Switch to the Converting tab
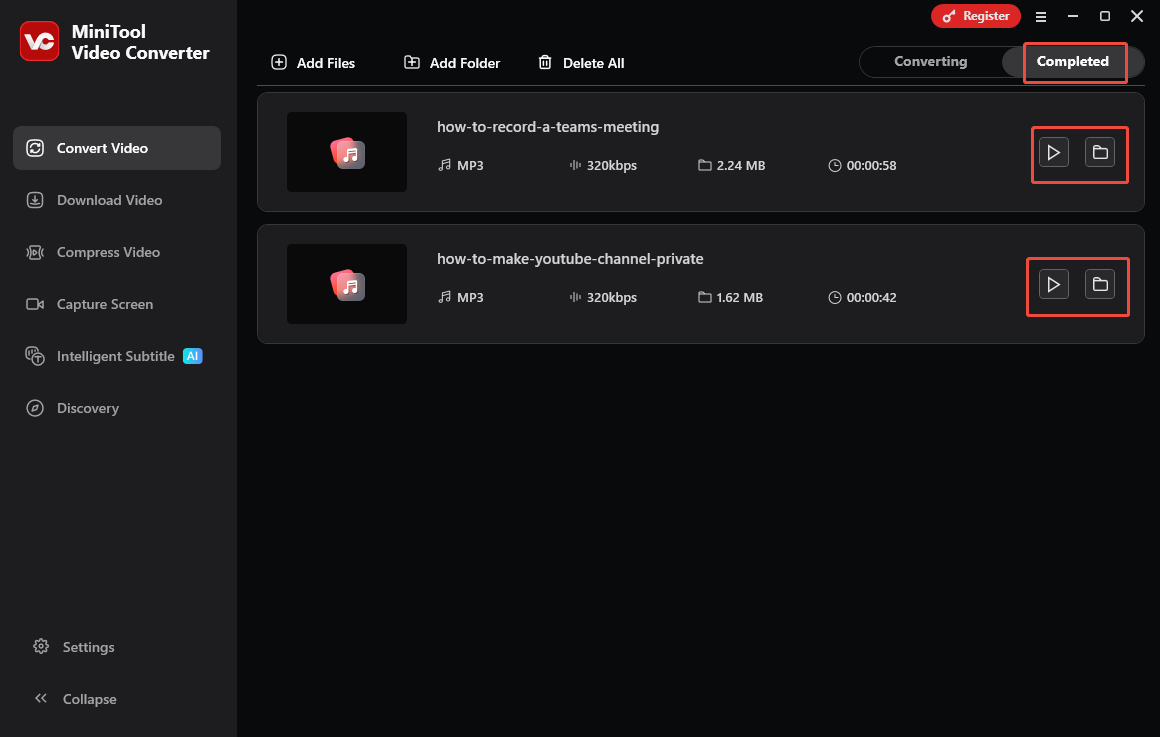This screenshot has height=737, width=1160. tap(930, 61)
